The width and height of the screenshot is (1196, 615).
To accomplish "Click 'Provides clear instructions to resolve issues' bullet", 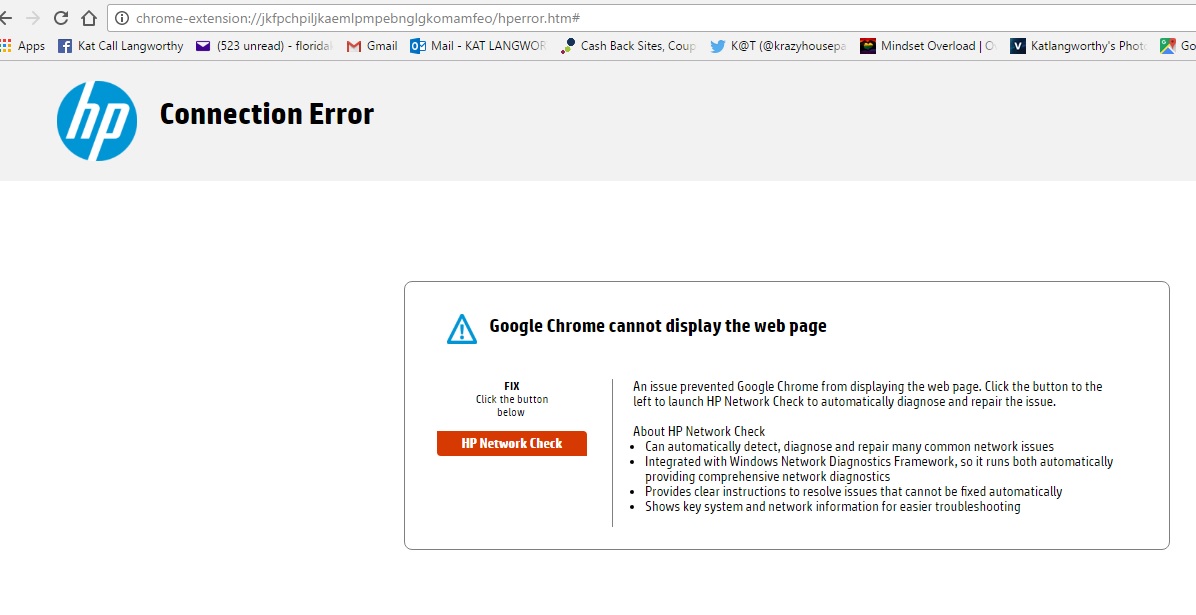I will [x=854, y=491].
